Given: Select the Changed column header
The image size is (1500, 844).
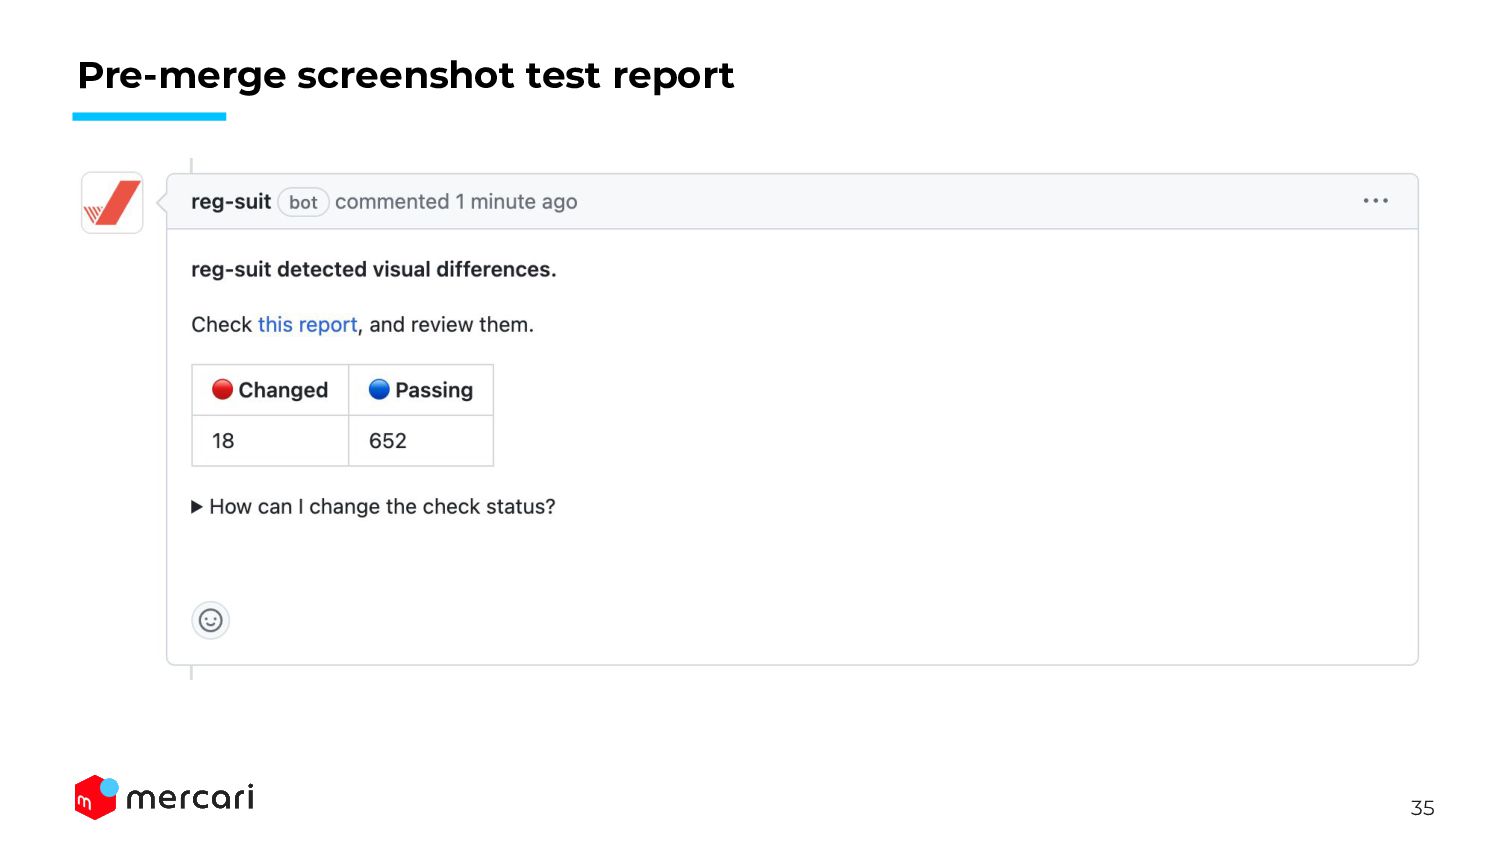Looking at the screenshot, I should [x=270, y=390].
